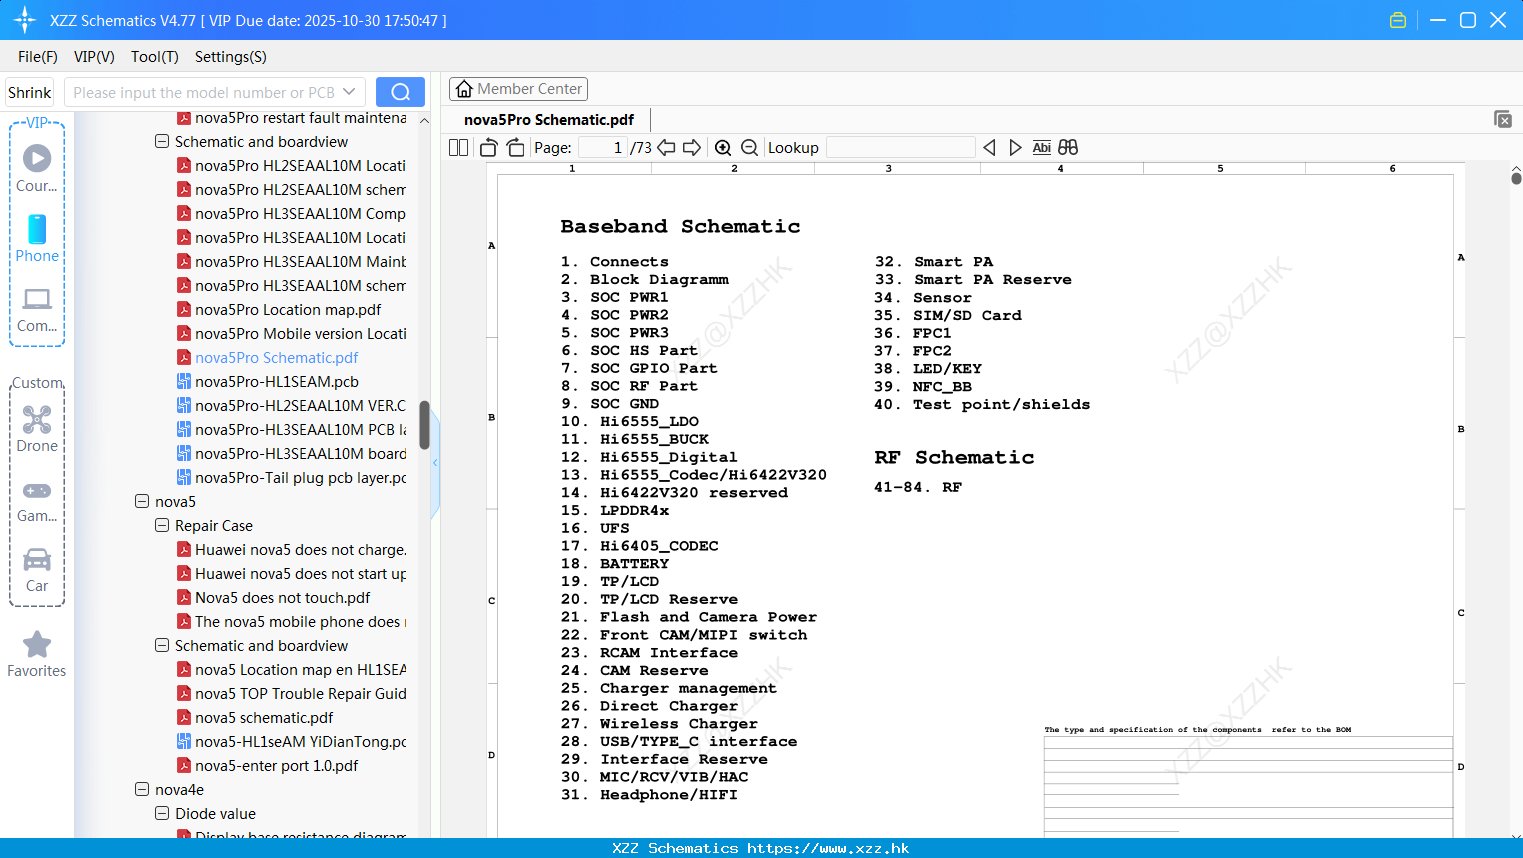Select the Computer category icon

tap(37, 309)
